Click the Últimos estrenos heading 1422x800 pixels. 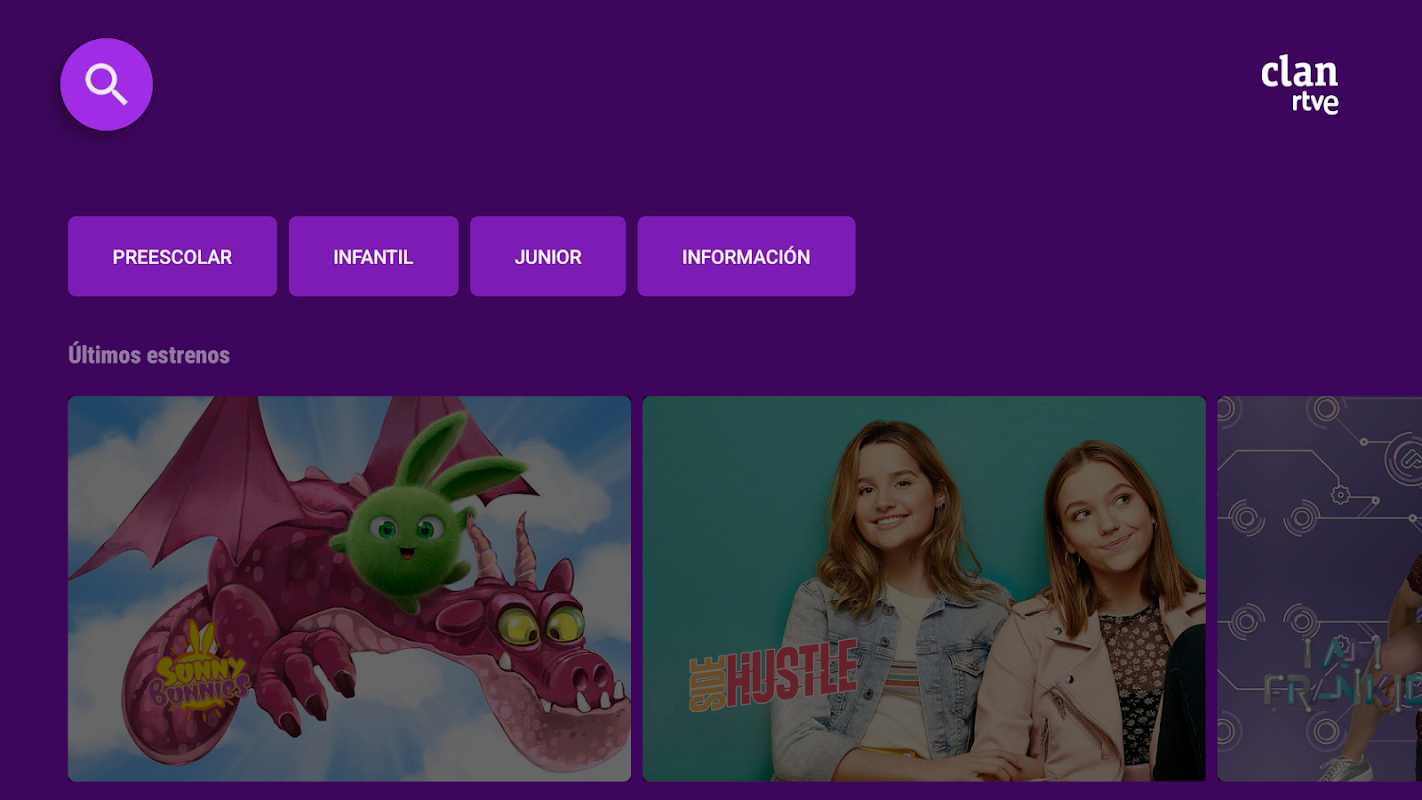149,355
